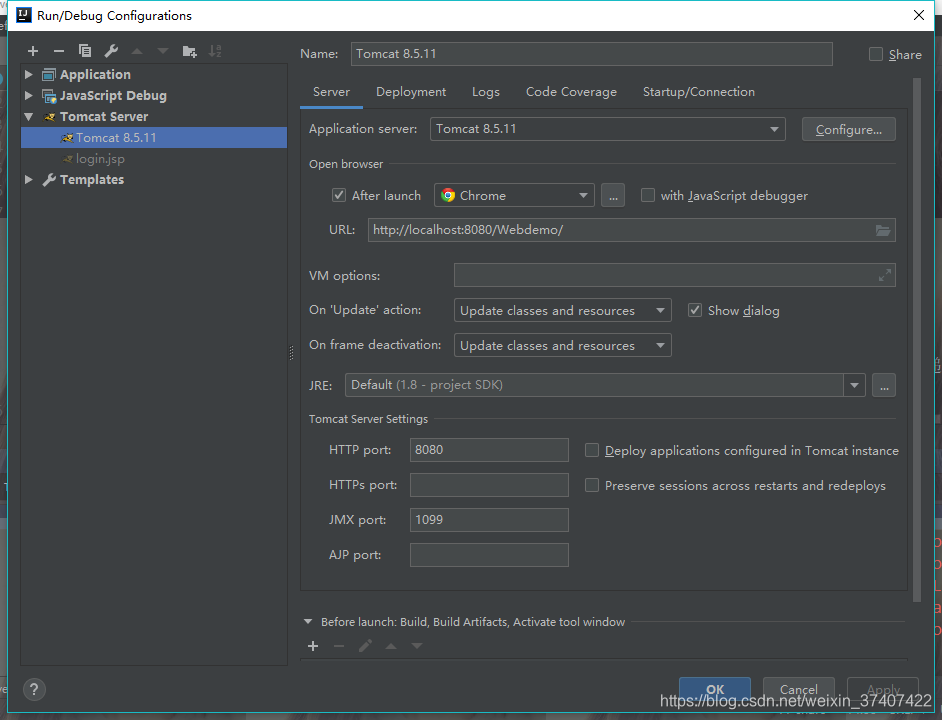Click the OK button

(715, 689)
